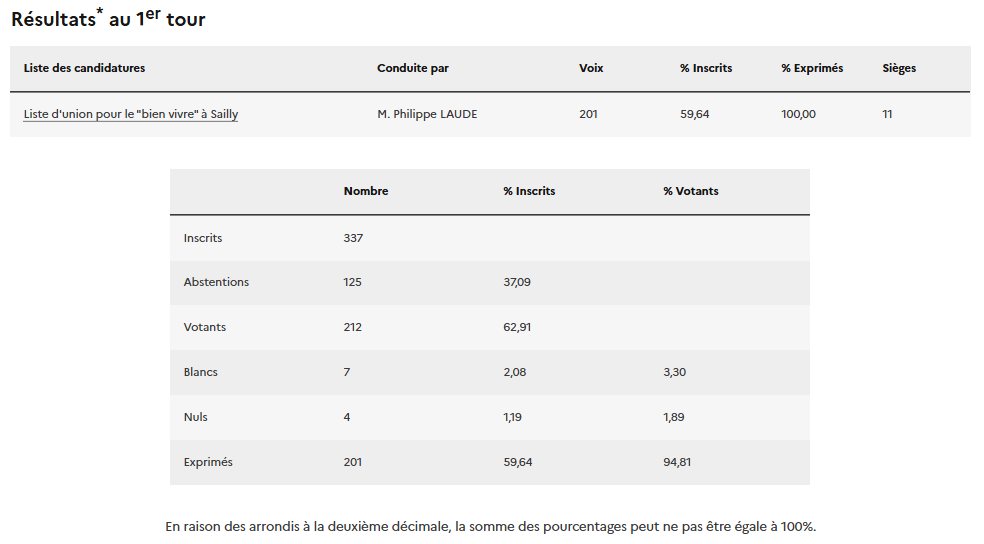Select the Nuls row label
Screen dimensions: 984x544
(196, 417)
